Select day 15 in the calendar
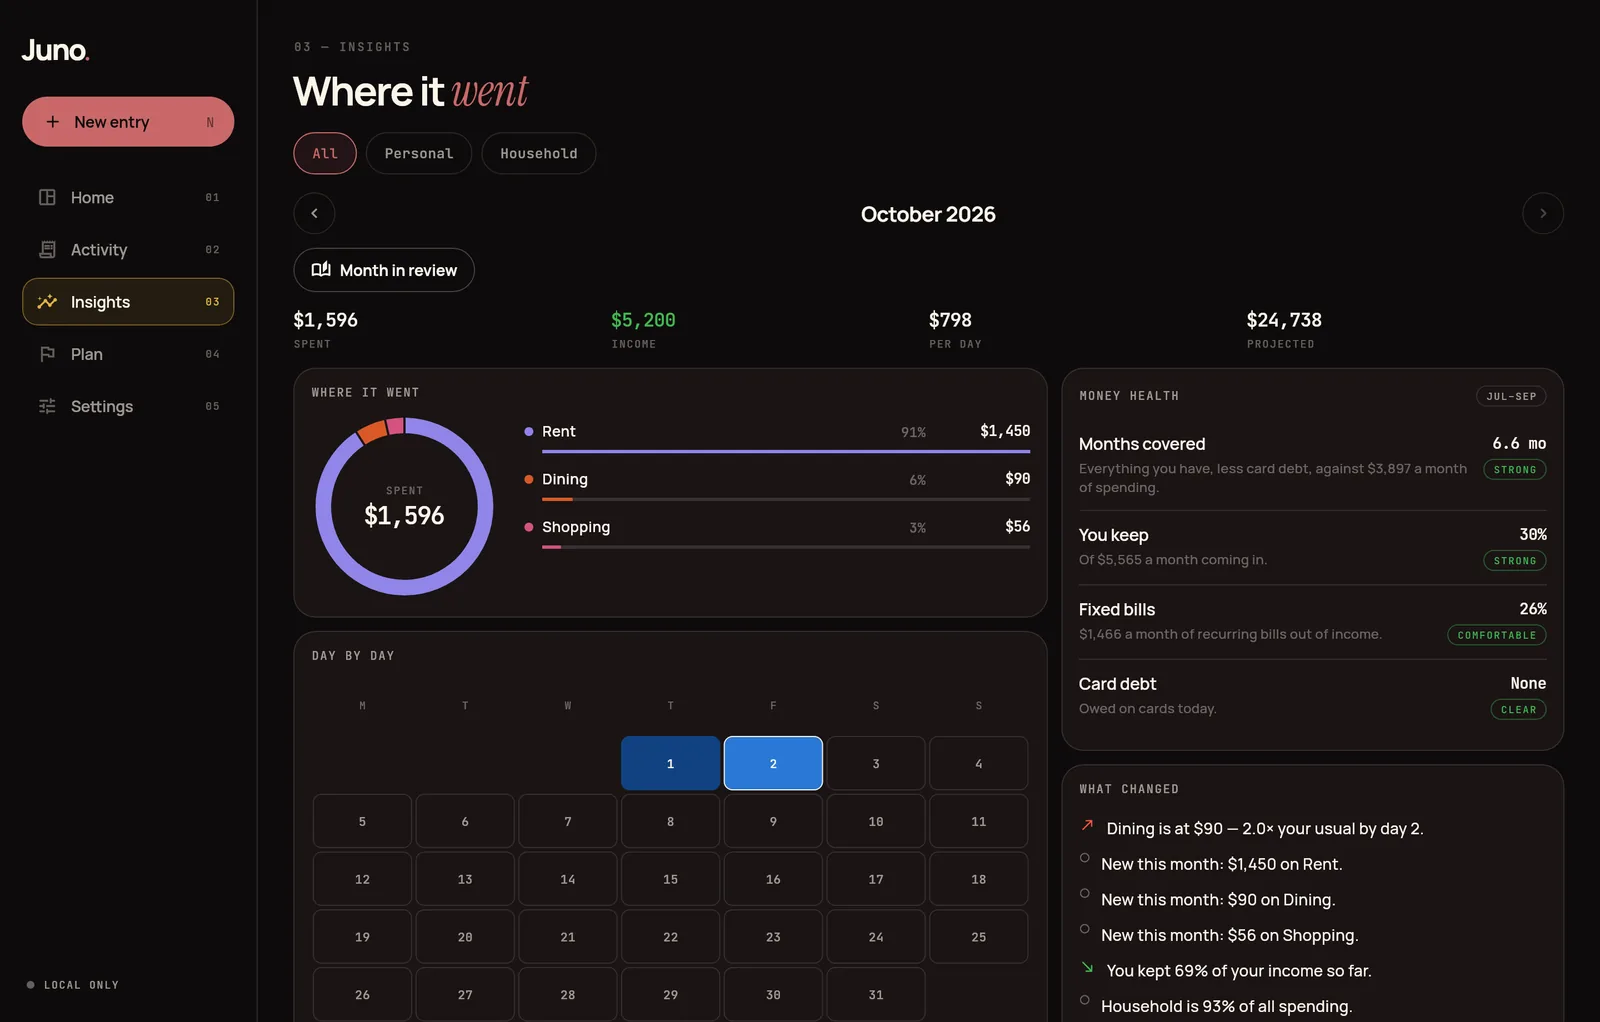This screenshot has width=1600, height=1022. pos(670,879)
